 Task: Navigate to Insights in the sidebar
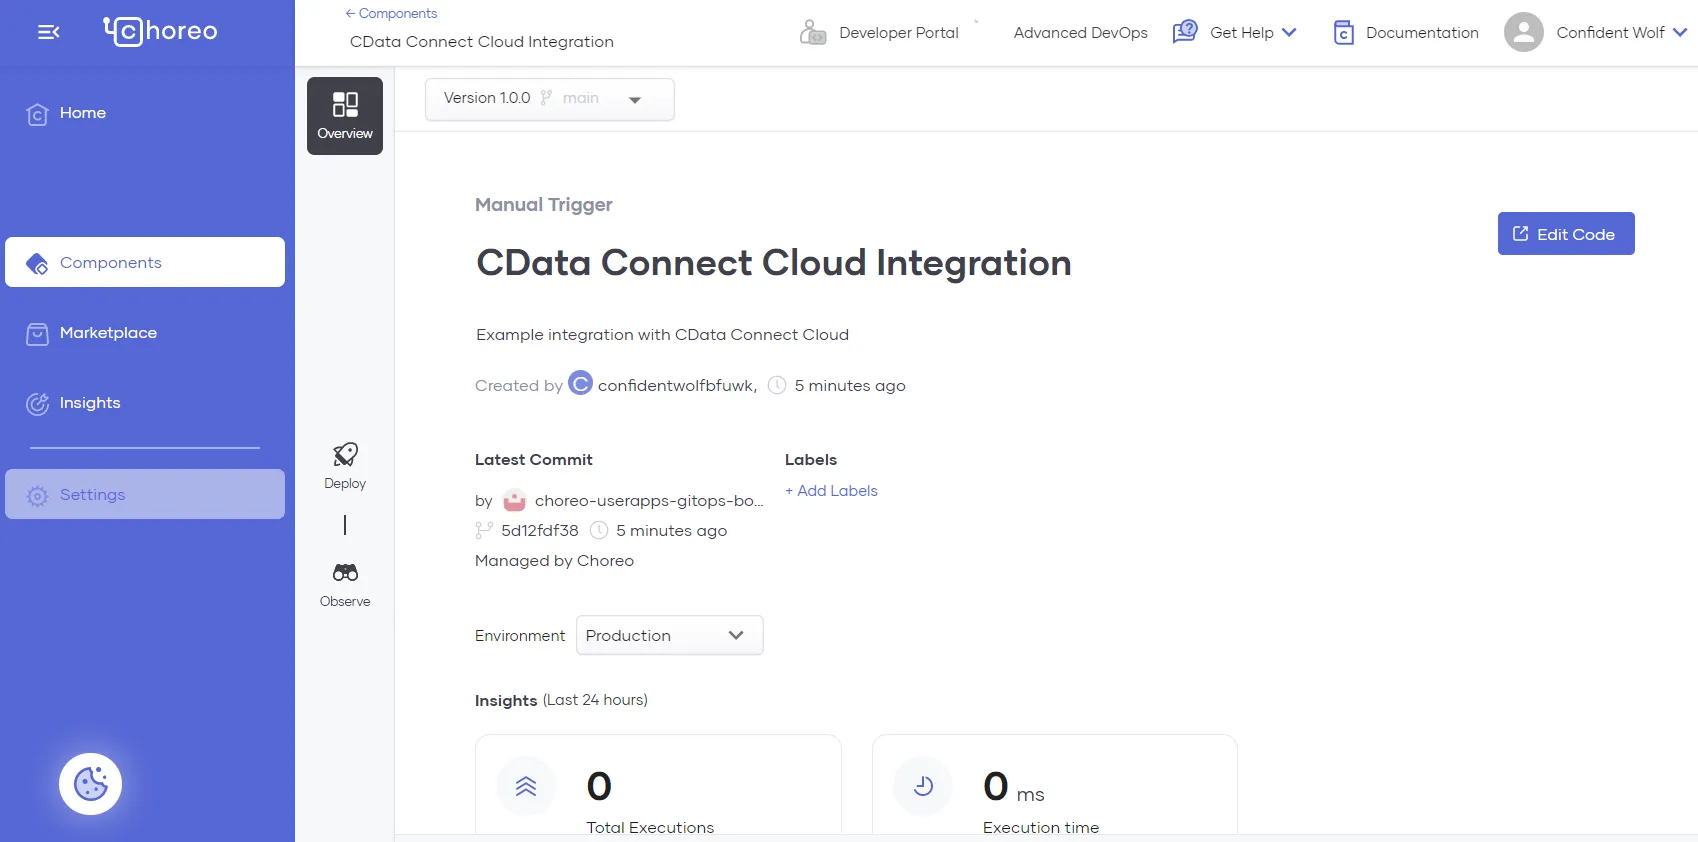pyautogui.click(x=89, y=403)
